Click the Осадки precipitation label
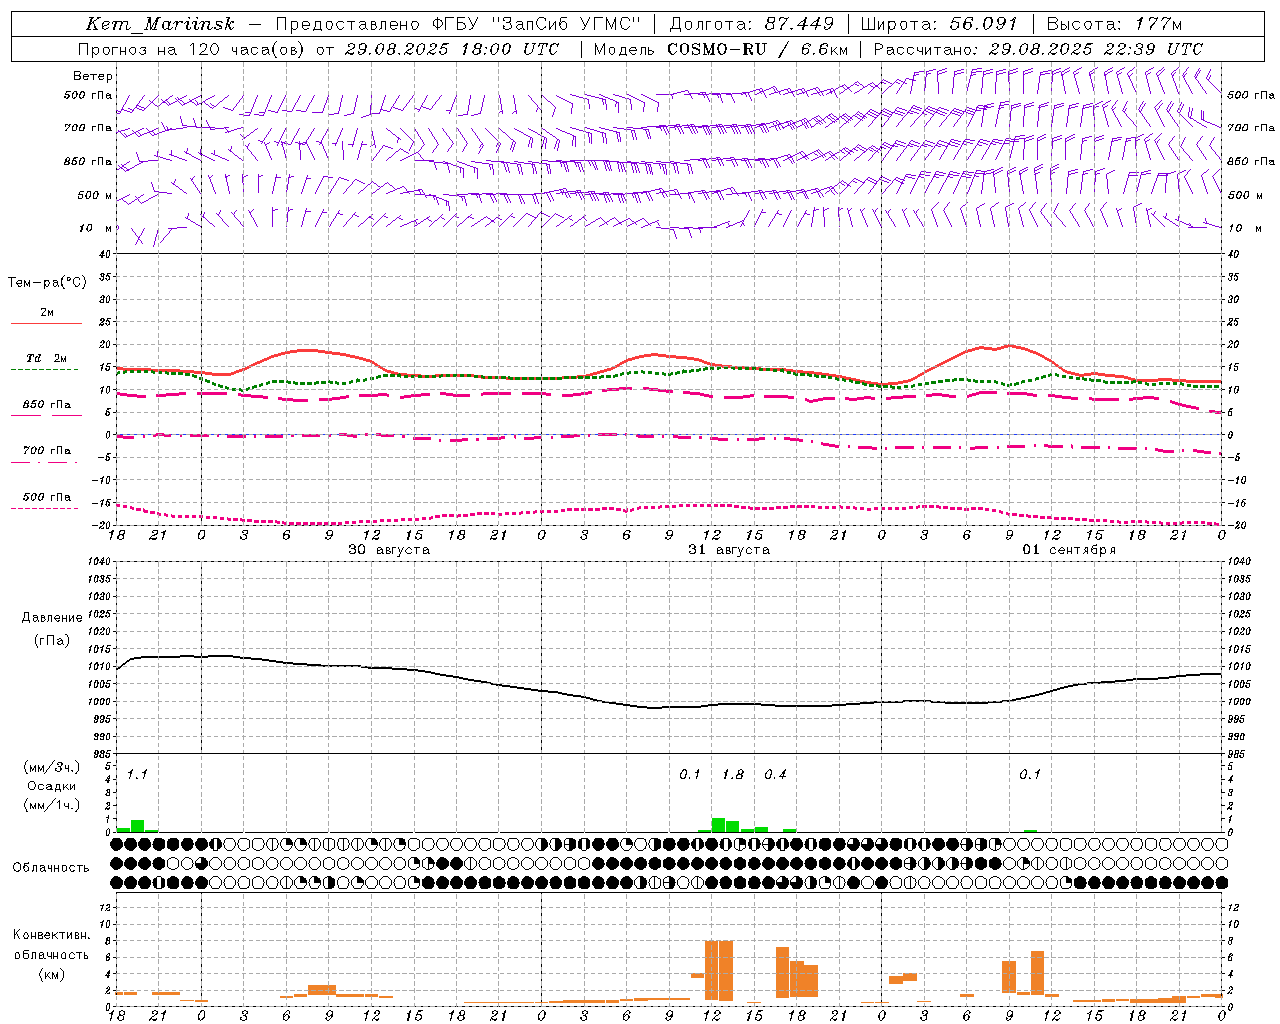The image size is (1280, 1024). tap(52, 786)
